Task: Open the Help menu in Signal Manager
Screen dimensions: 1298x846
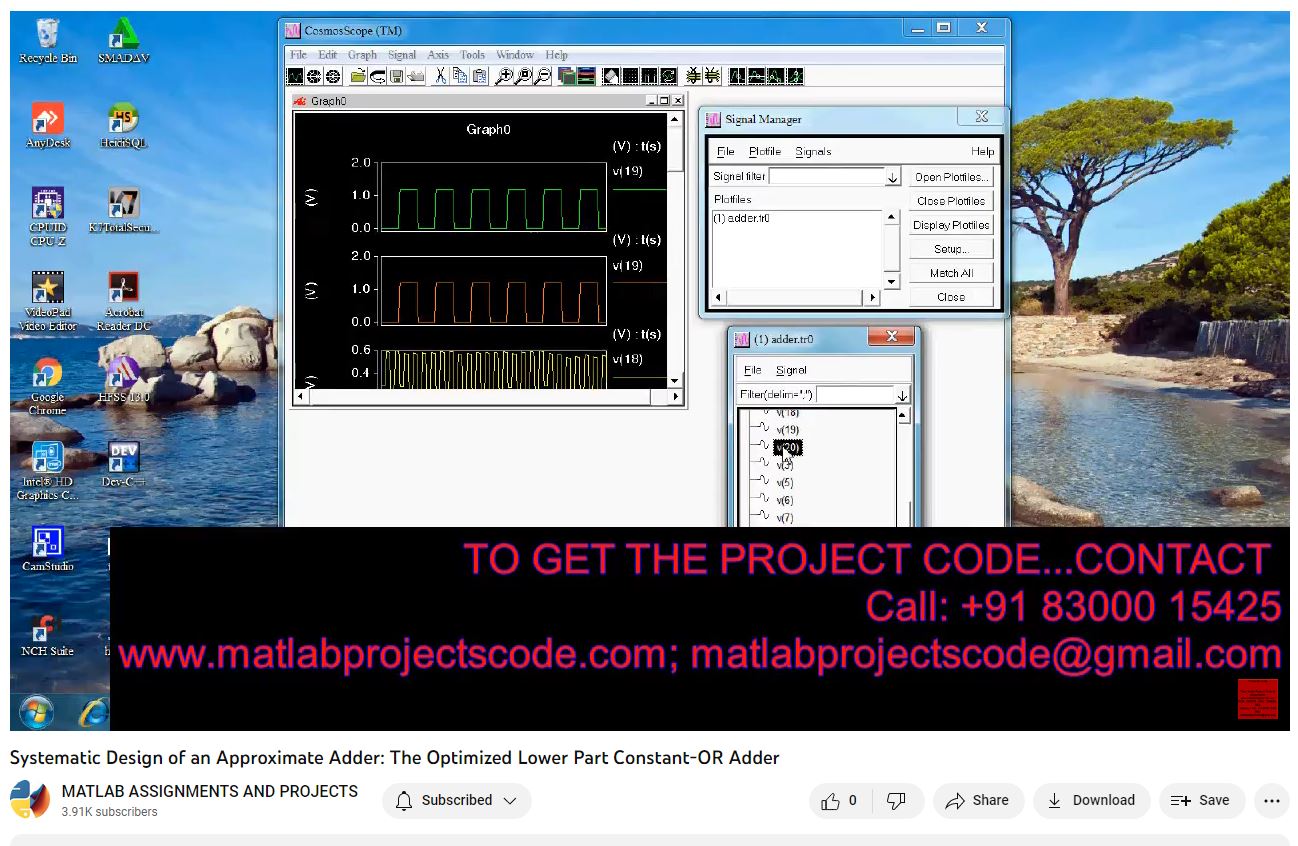Action: [x=983, y=152]
